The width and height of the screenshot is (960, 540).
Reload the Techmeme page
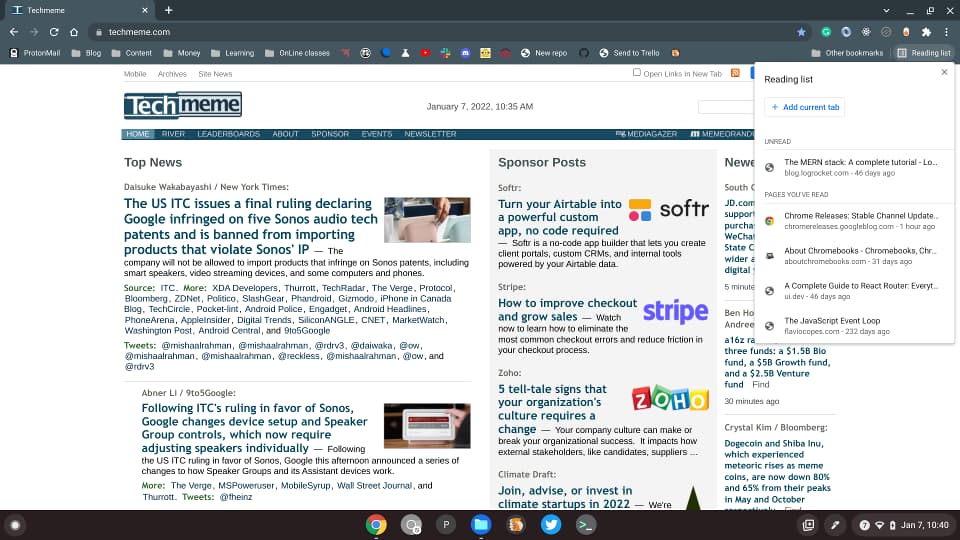point(54,32)
